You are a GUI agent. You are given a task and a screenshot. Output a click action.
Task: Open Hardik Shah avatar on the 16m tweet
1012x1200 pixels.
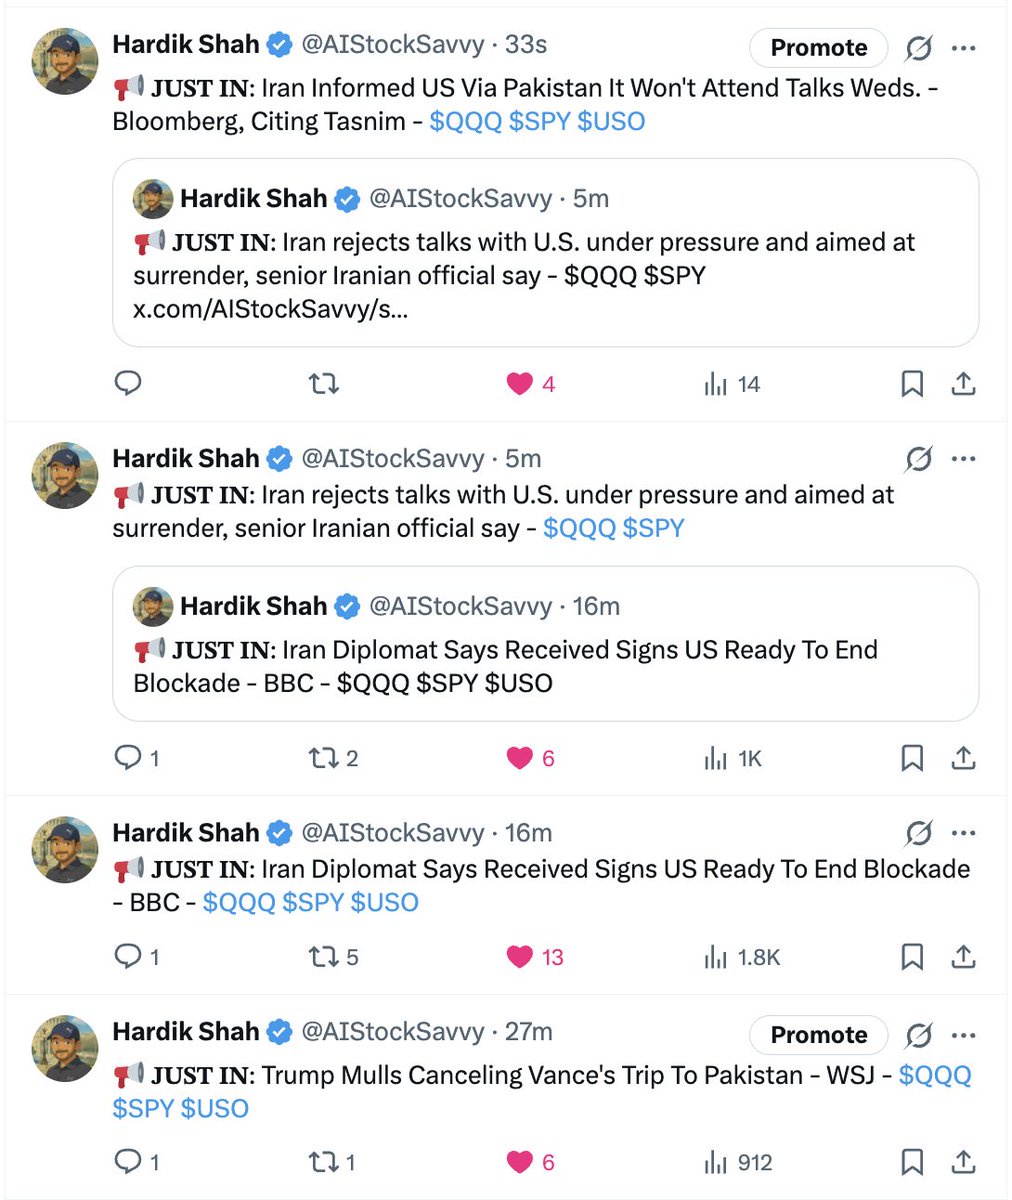[66, 849]
